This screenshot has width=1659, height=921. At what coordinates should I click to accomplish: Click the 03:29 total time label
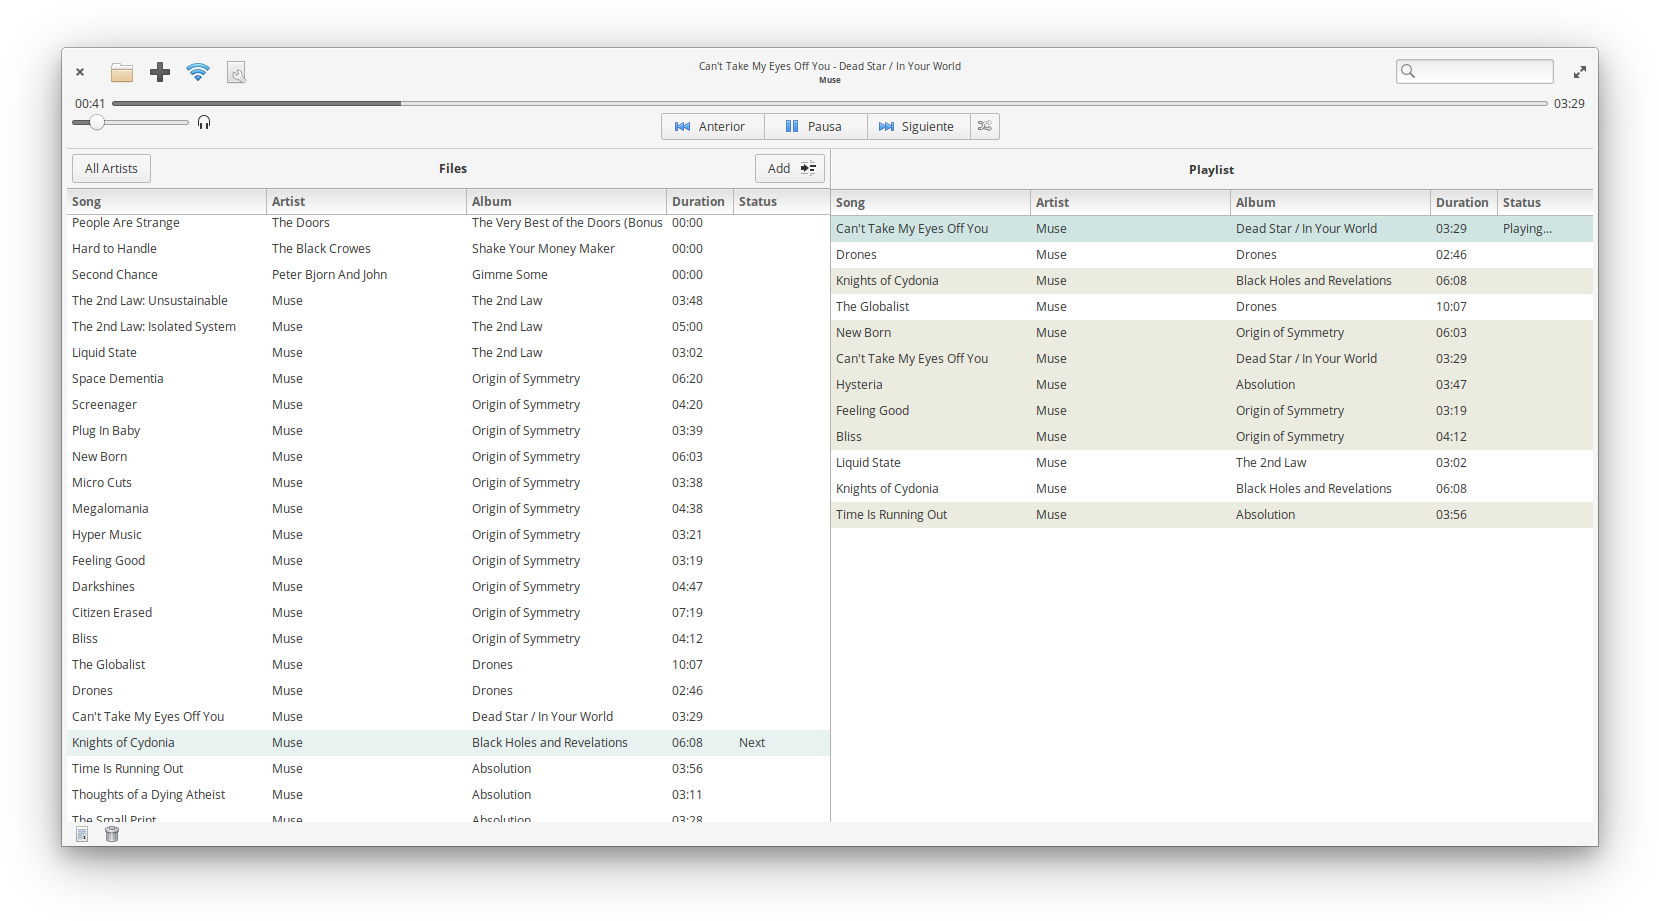point(1569,104)
